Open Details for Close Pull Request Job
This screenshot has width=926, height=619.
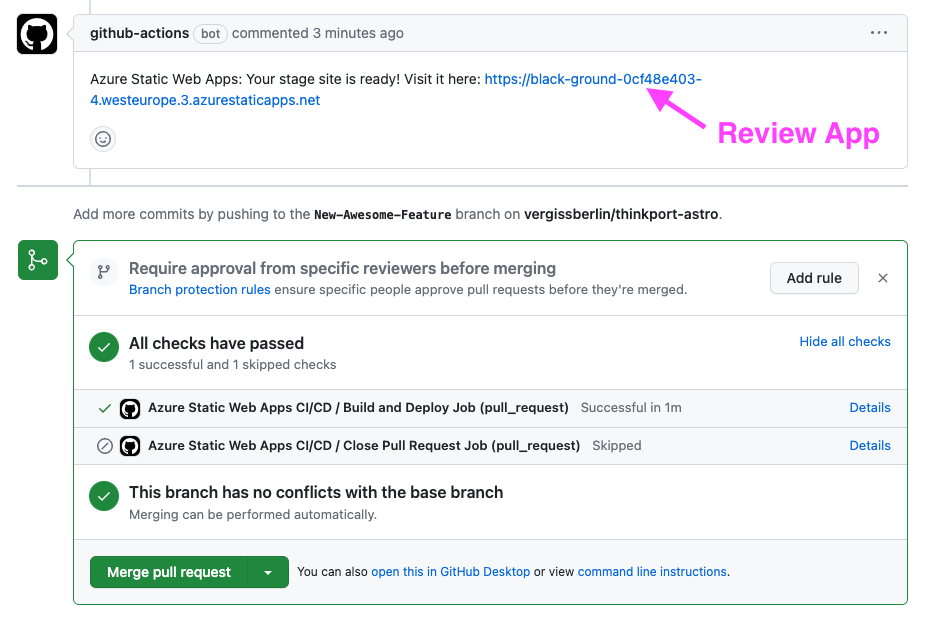coord(869,445)
